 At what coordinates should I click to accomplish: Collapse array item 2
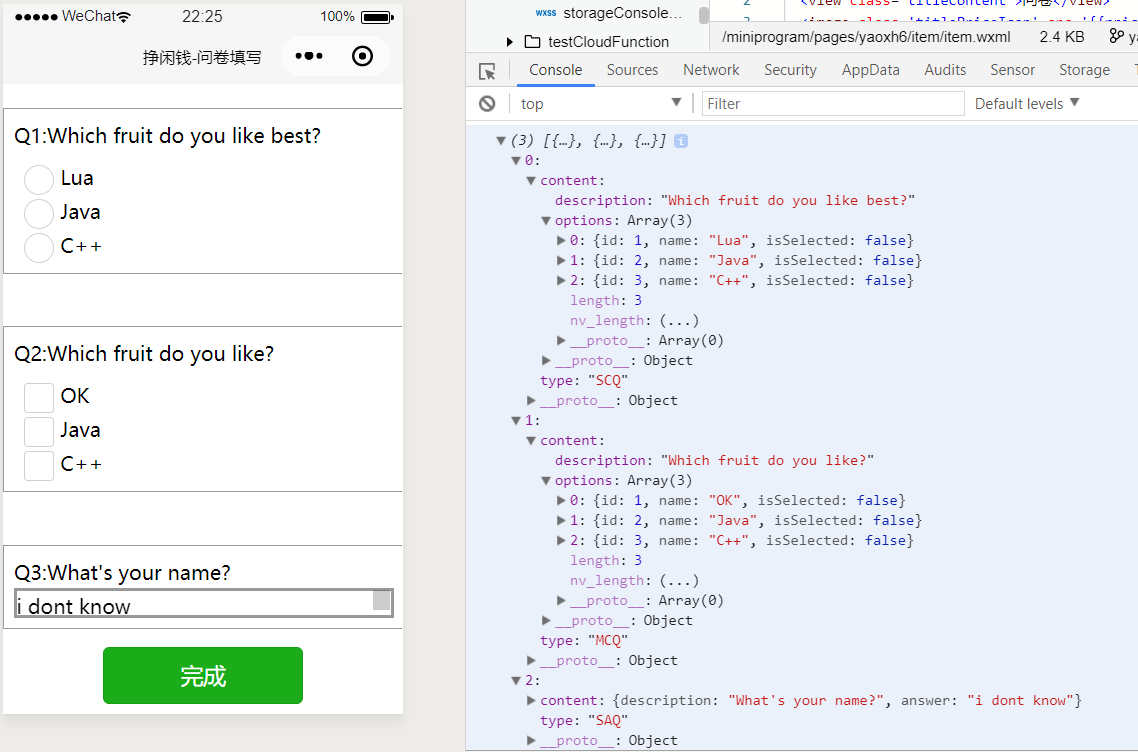pyautogui.click(x=515, y=680)
